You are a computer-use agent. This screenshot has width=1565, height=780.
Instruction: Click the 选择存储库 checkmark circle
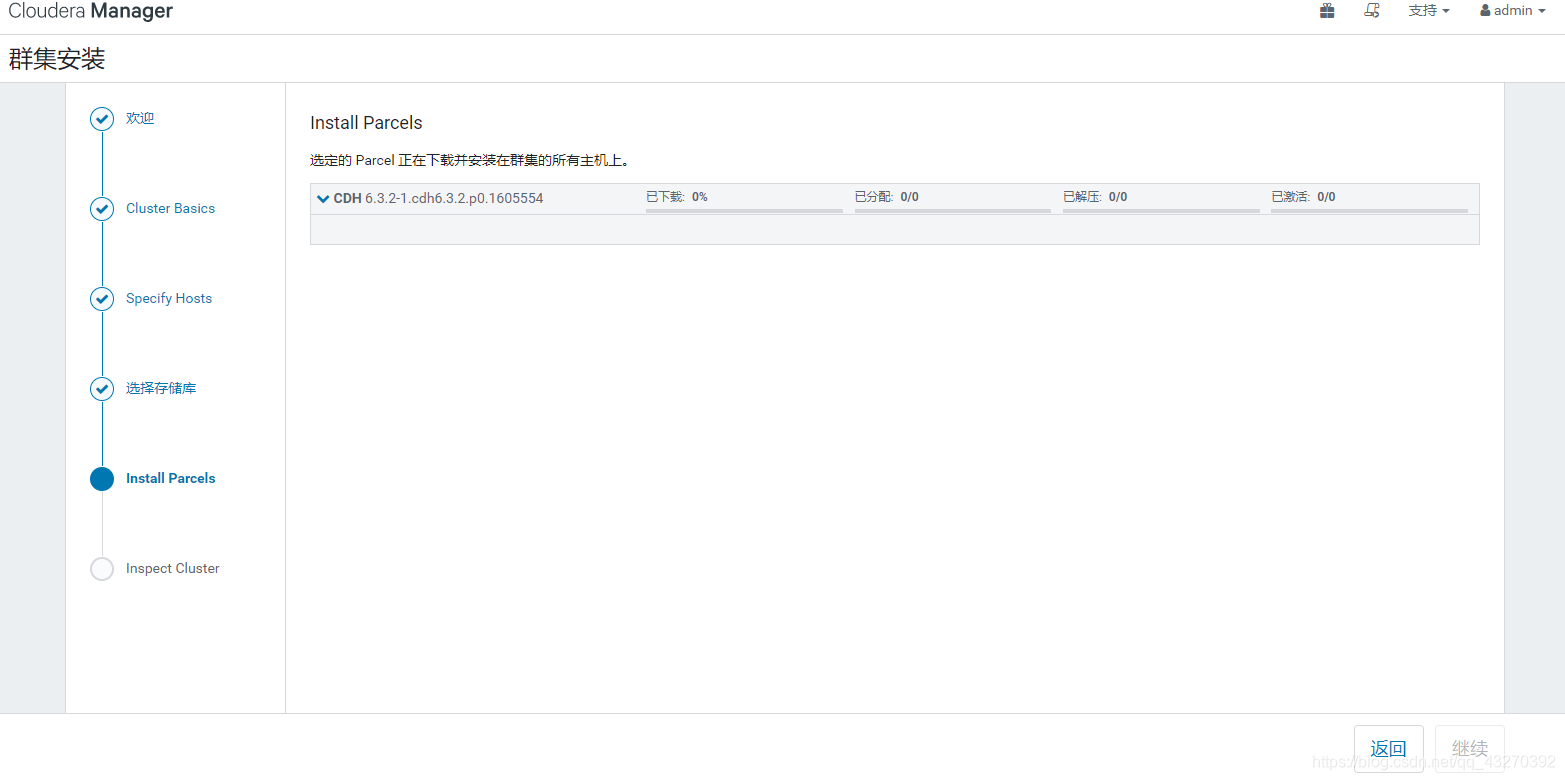(102, 389)
